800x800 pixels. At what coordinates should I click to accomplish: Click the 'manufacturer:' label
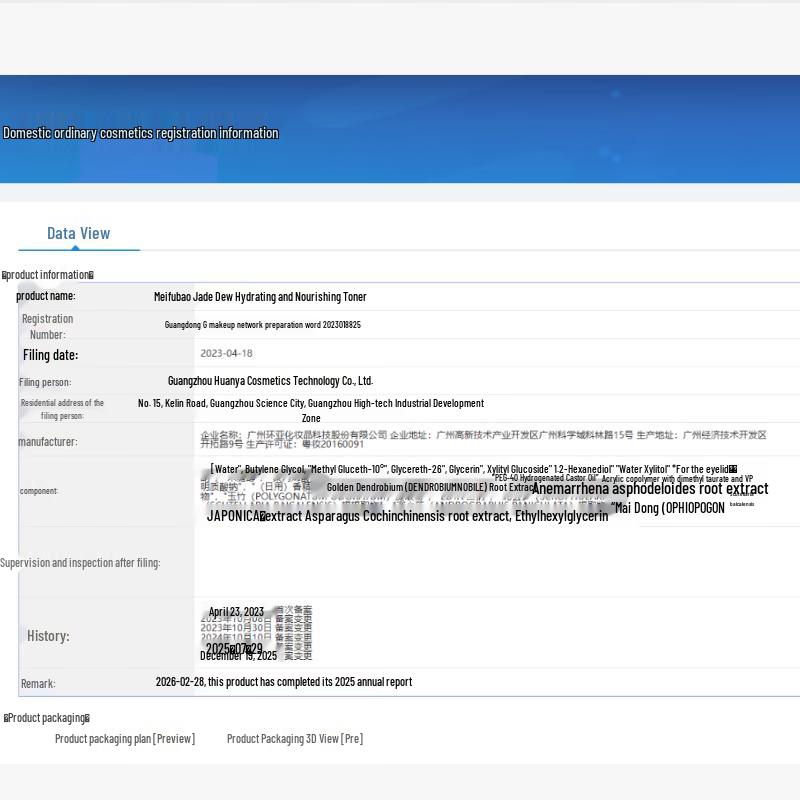[48, 442]
